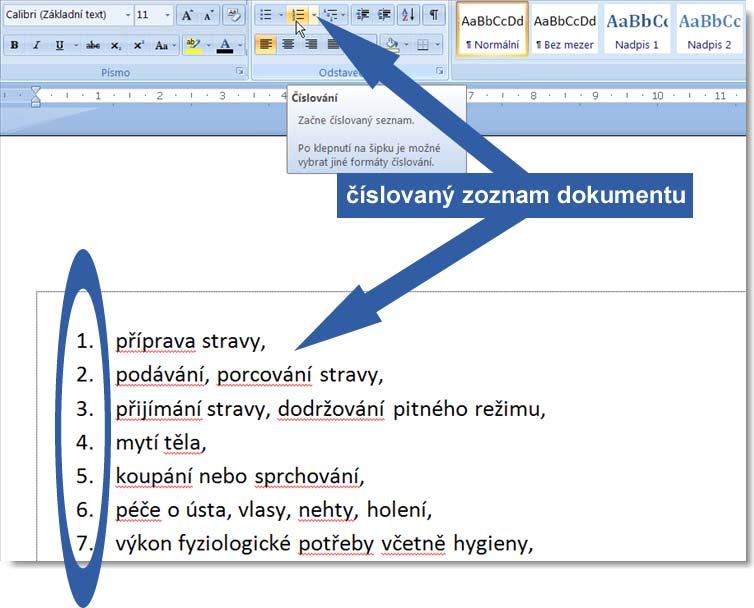754x608 pixels.
Task: Click the Shading paint bucket icon
Action: 392,45
